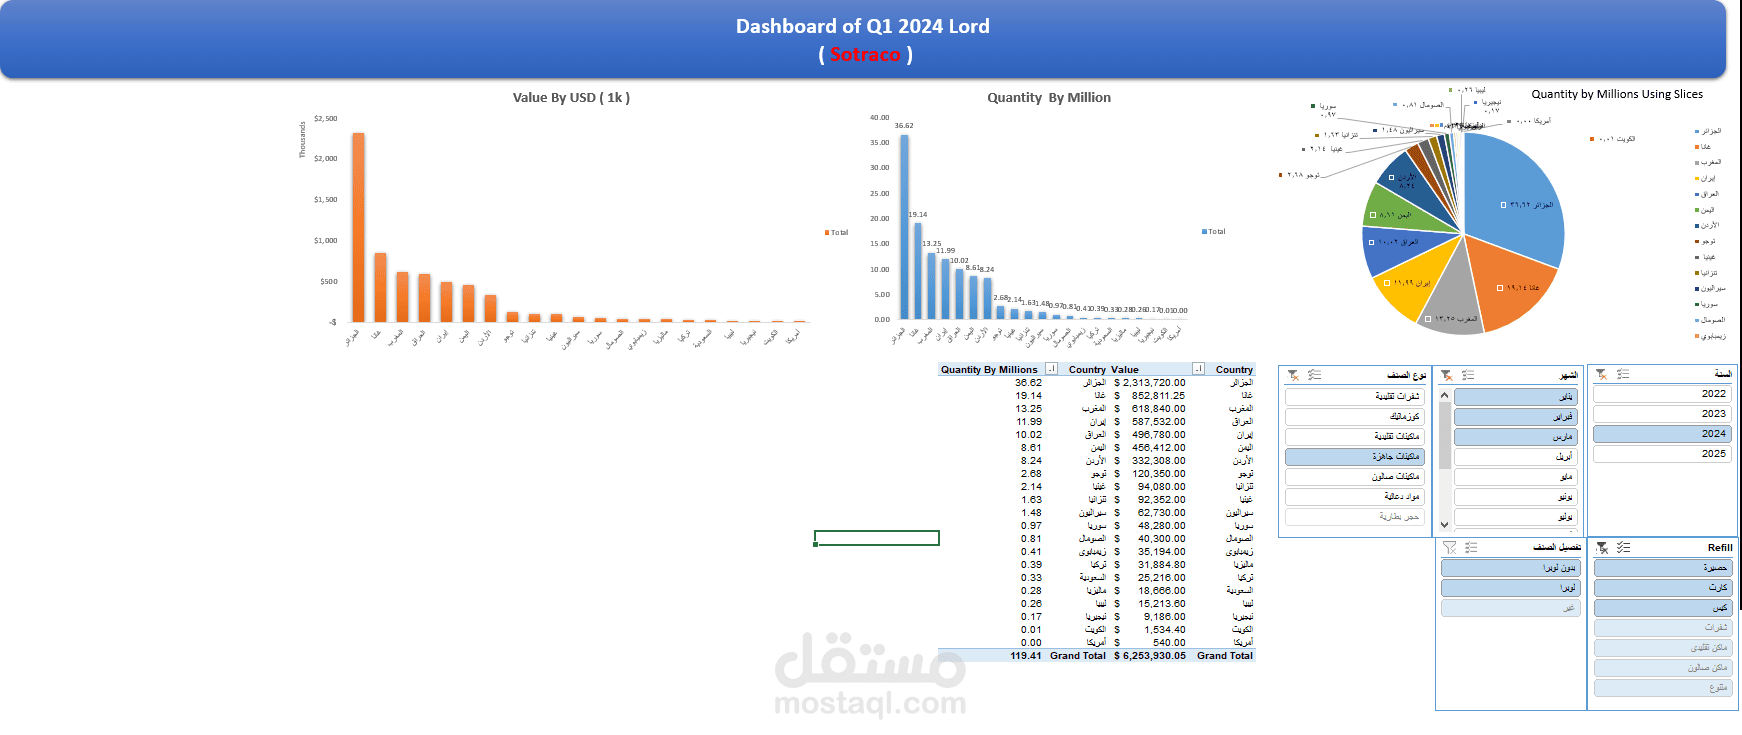Select ماكينات تقليدية in the نوع الصنف slicer

pyautogui.click(x=1355, y=437)
